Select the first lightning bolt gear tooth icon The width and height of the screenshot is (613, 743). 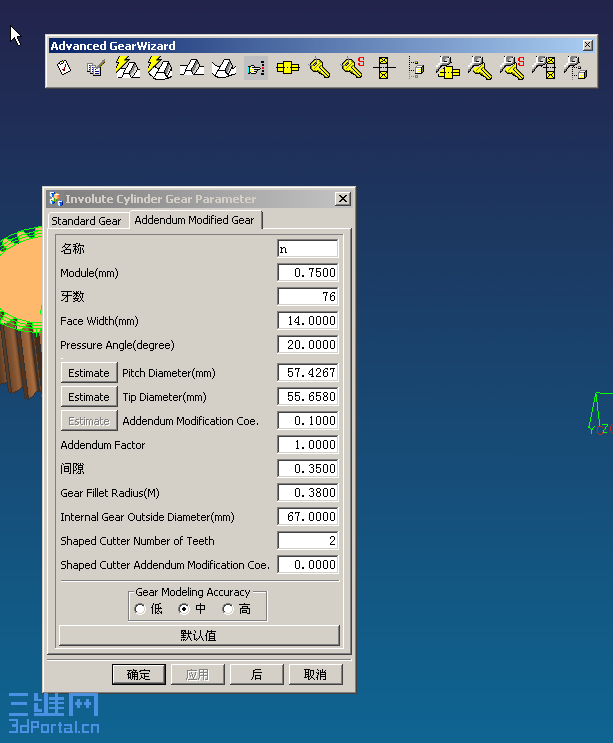coord(127,68)
